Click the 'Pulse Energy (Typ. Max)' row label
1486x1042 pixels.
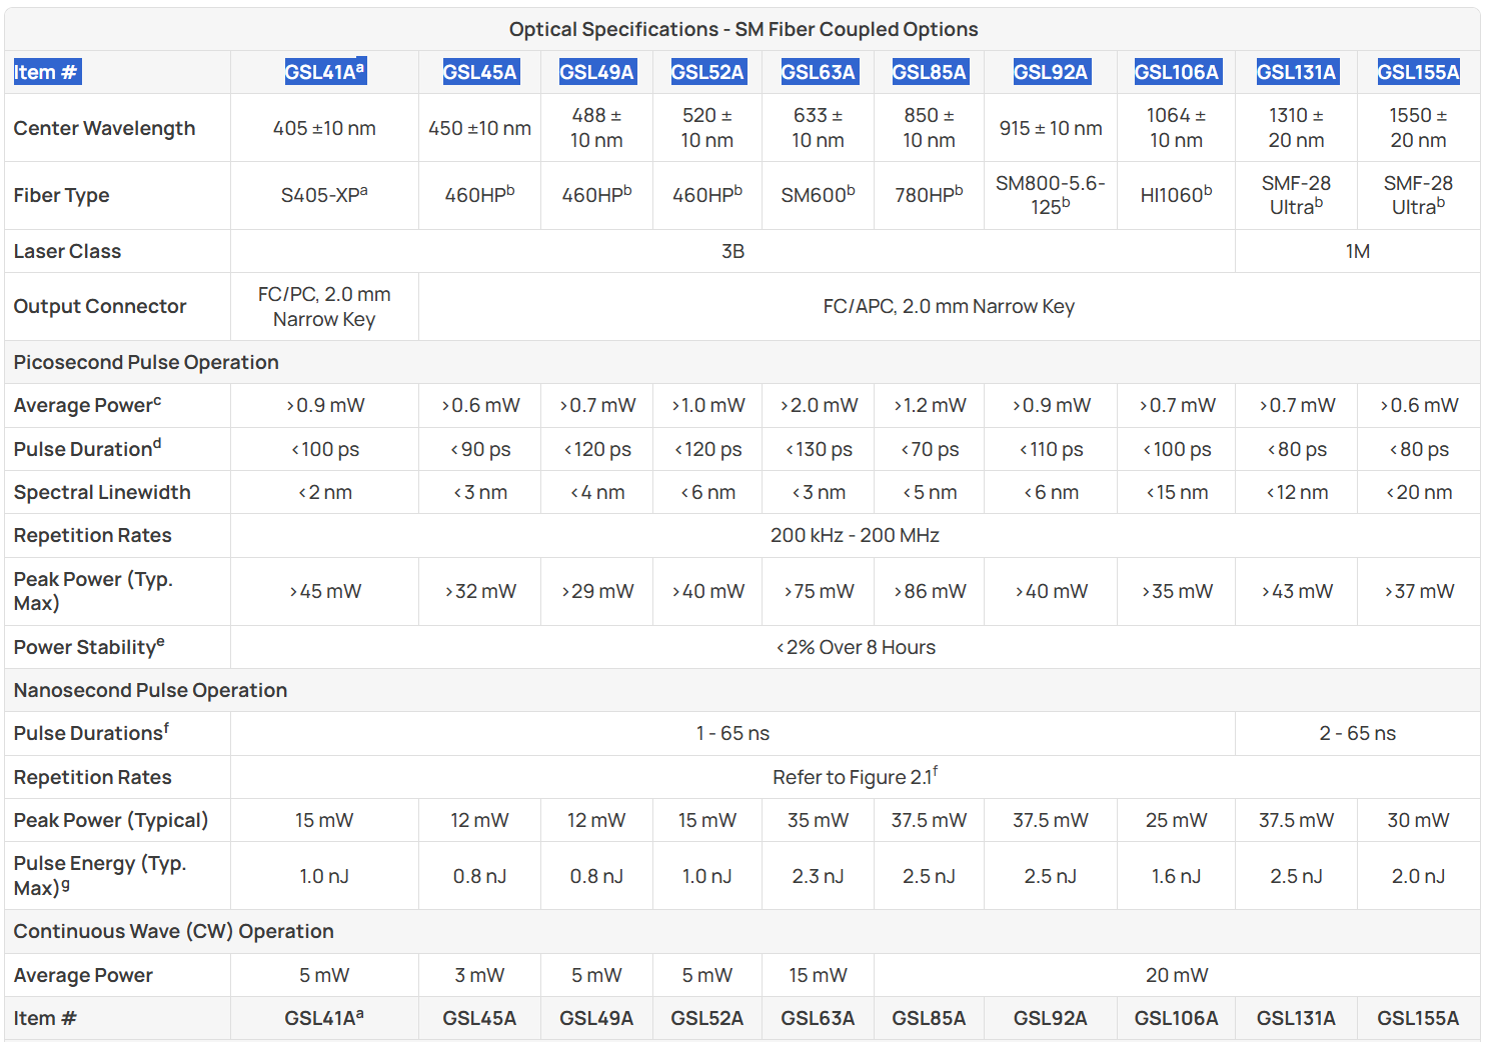tap(100, 875)
